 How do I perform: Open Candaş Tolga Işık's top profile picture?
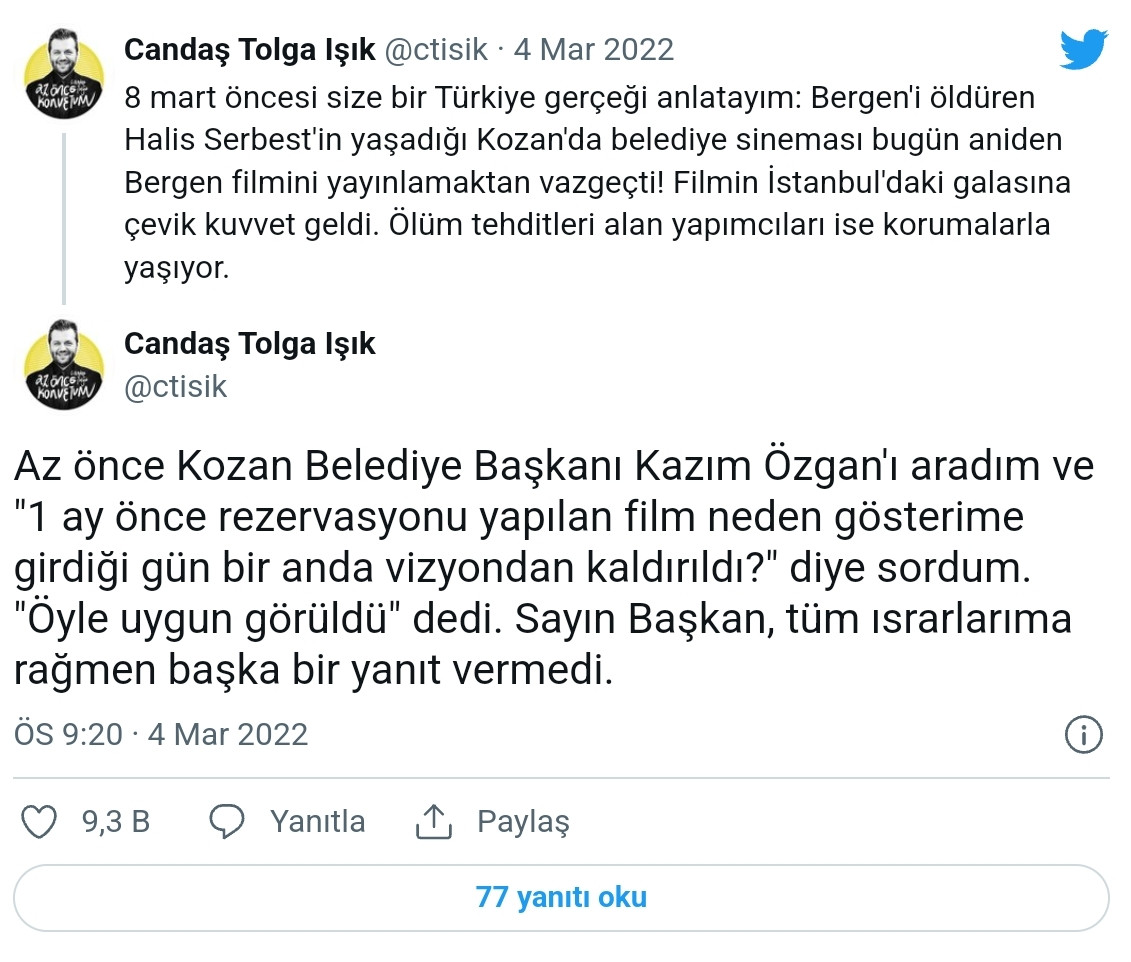[62, 63]
